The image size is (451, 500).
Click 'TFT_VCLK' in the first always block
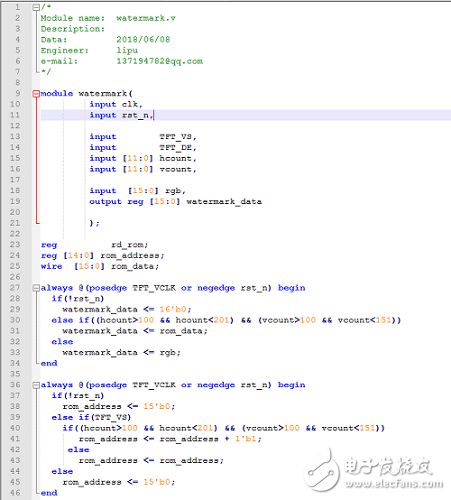(154, 288)
